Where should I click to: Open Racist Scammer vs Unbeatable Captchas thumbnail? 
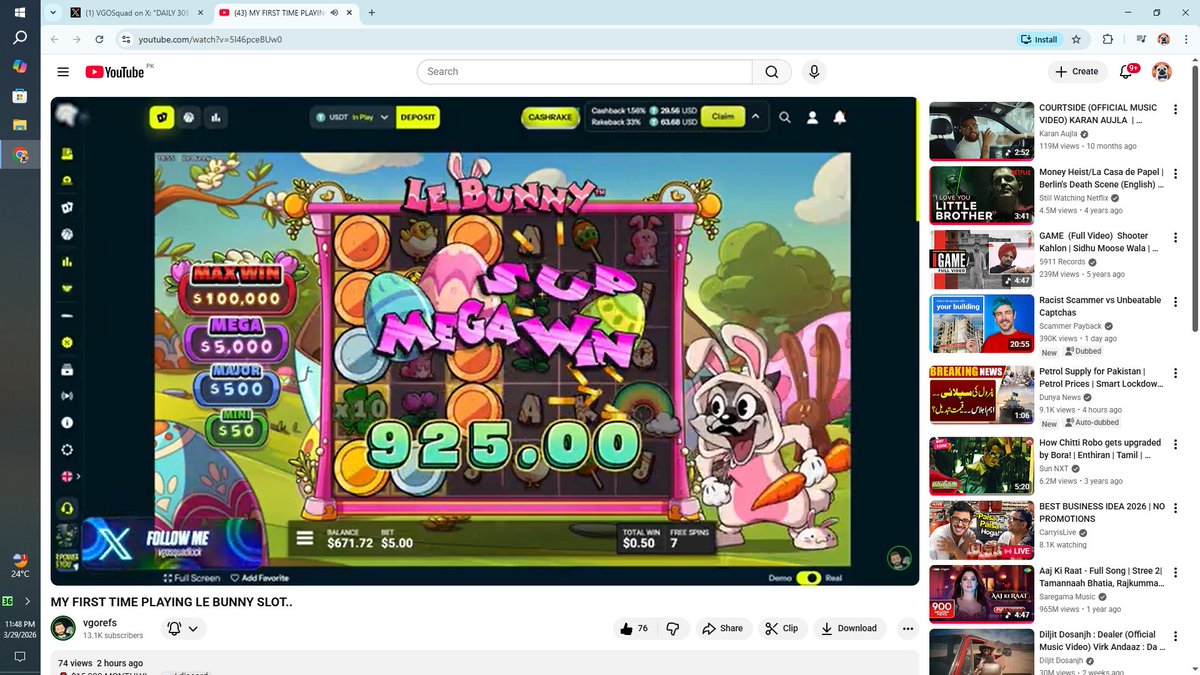click(x=981, y=324)
